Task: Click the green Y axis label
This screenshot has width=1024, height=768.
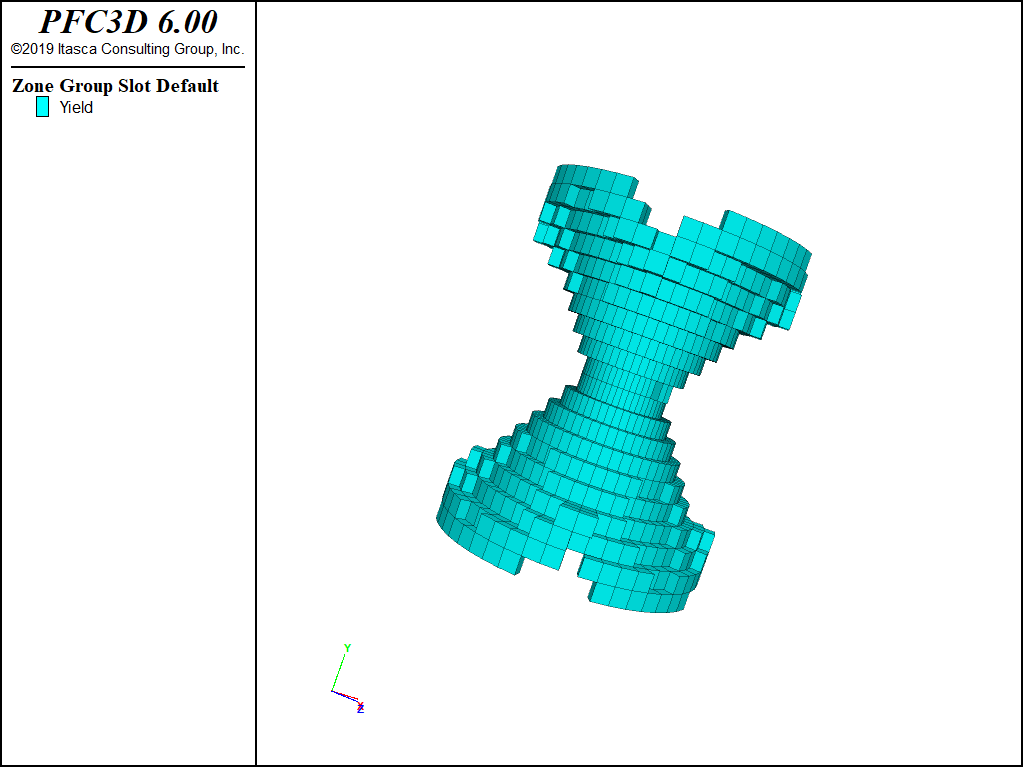Action: coord(347,648)
